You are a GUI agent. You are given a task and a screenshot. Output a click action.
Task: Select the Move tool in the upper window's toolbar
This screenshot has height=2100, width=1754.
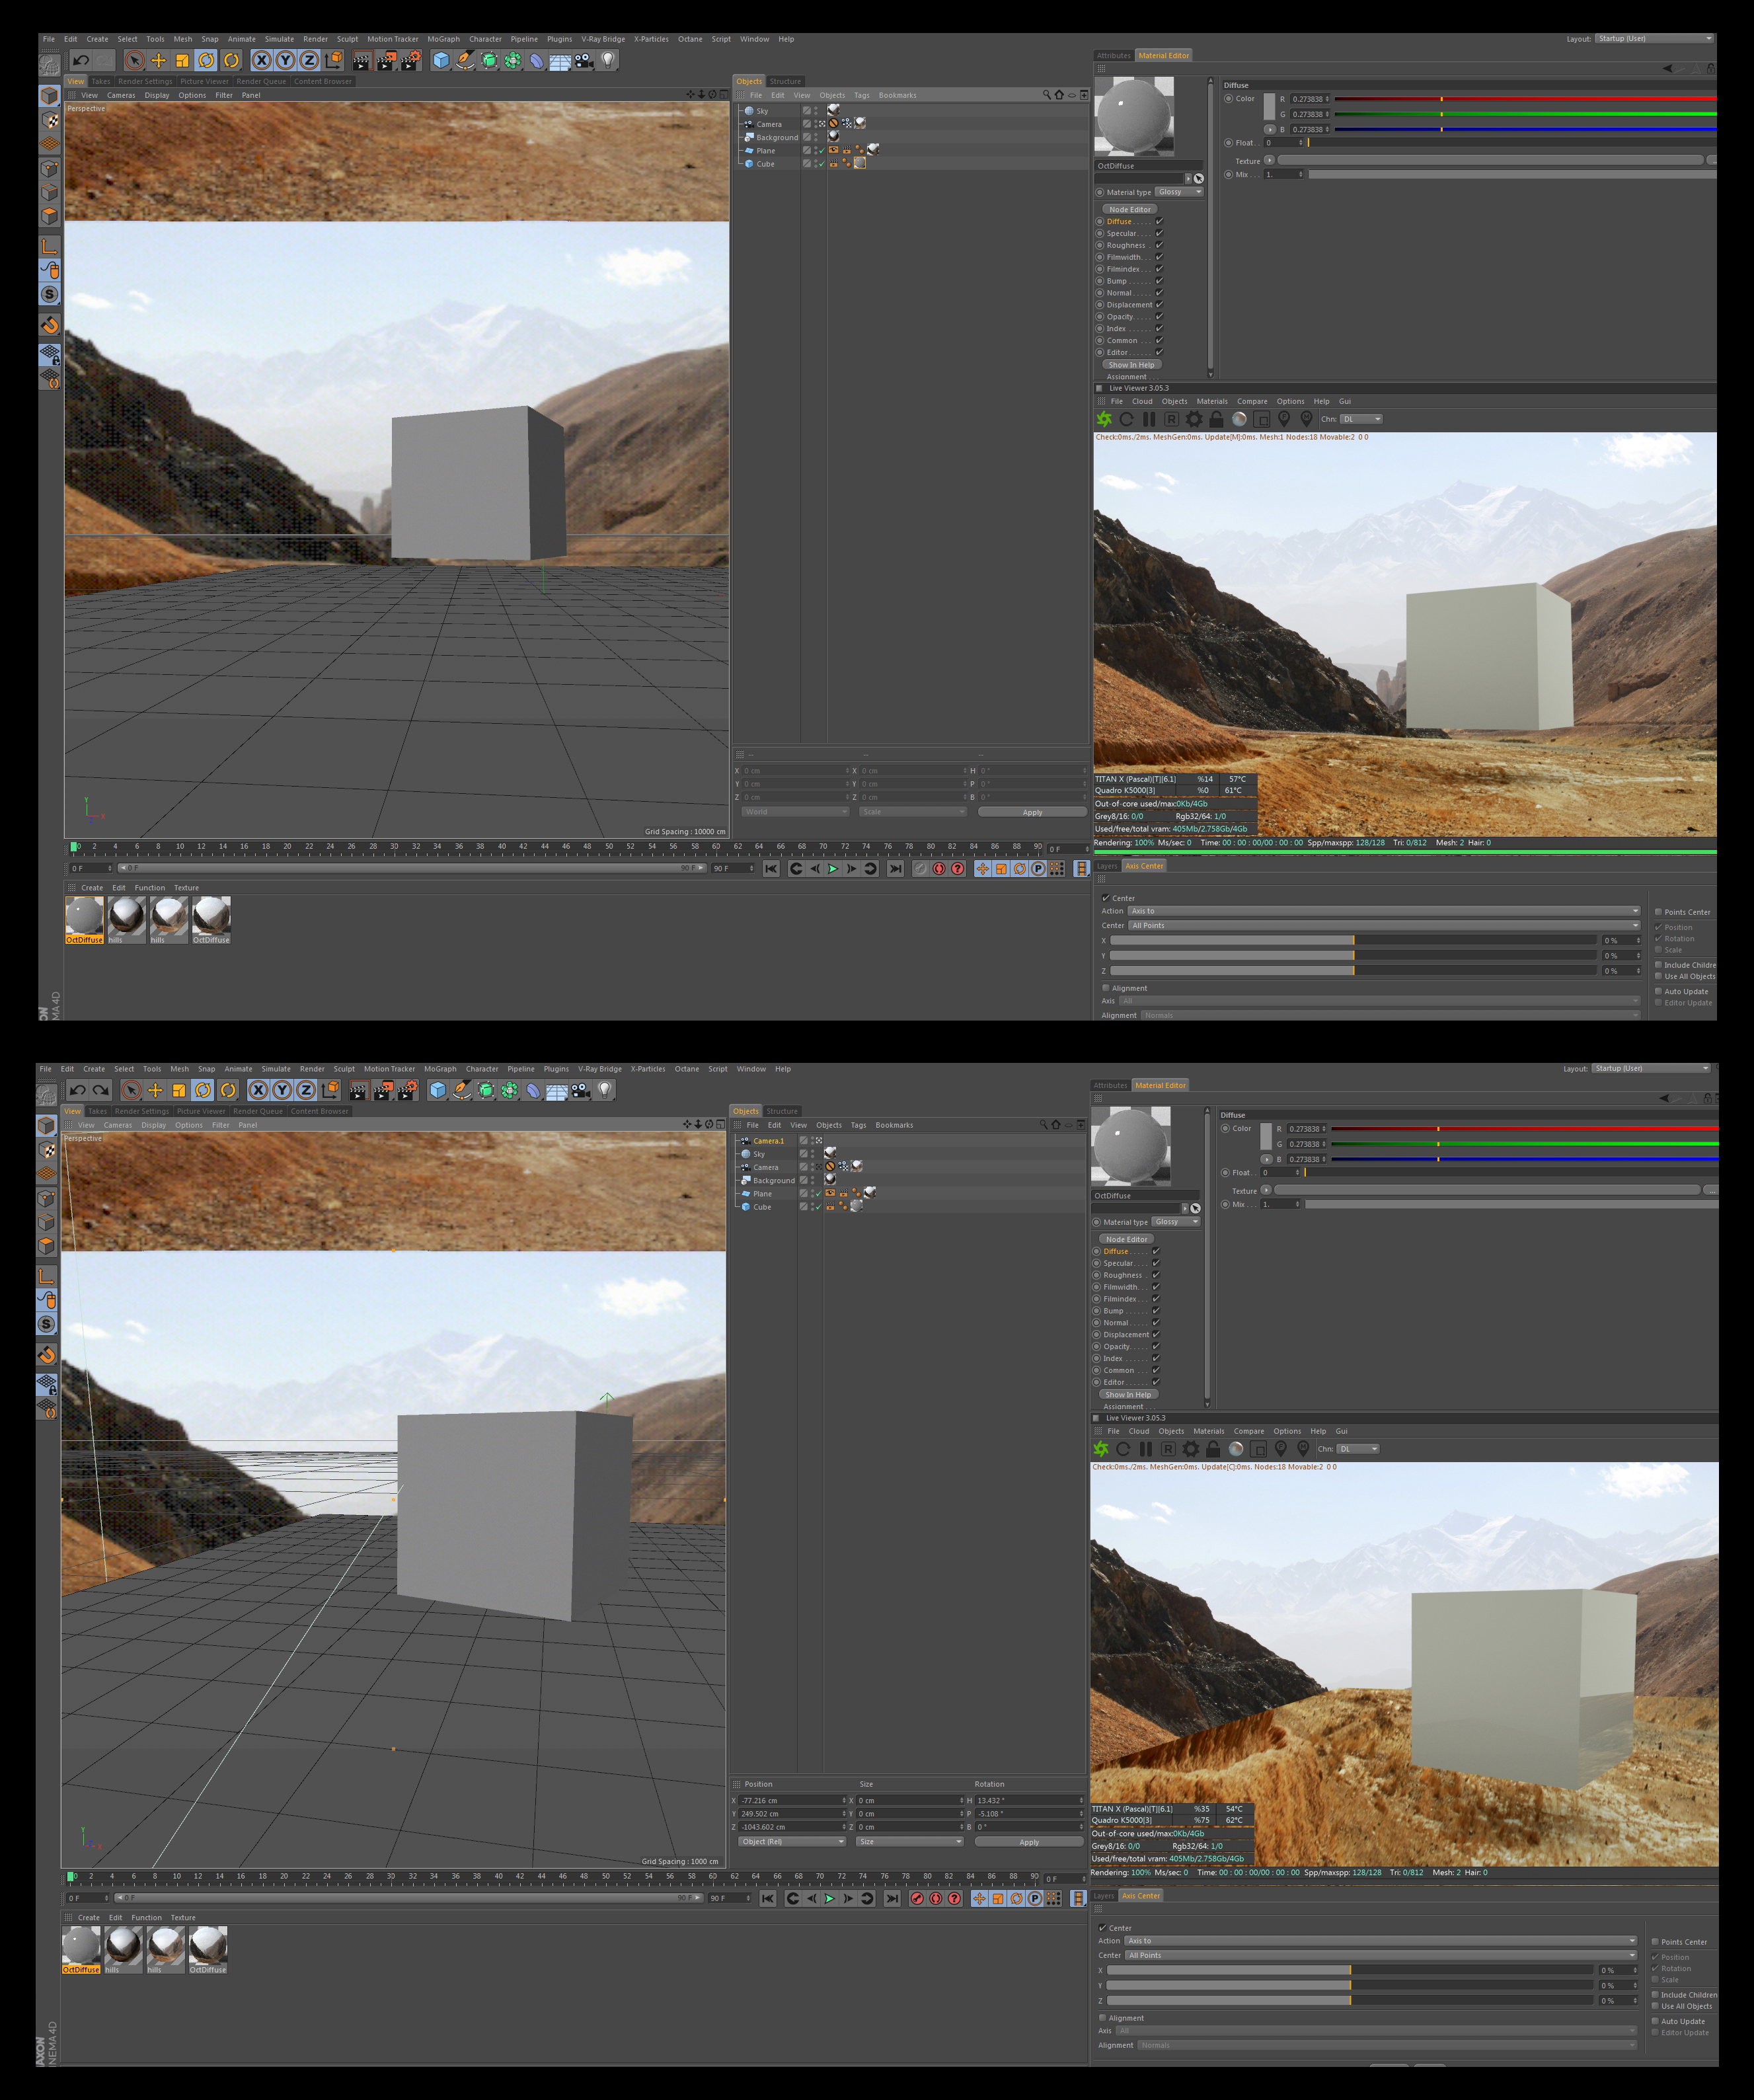coord(158,61)
